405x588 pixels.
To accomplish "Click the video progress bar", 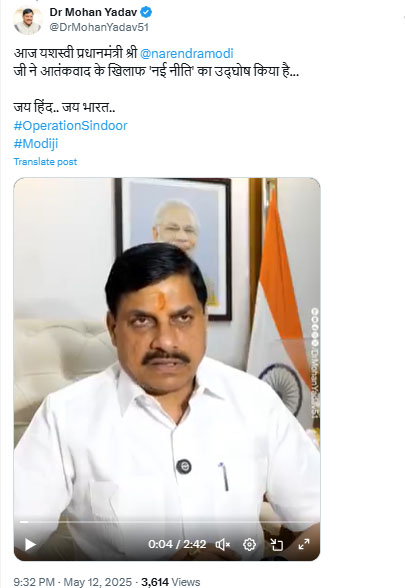I will (167, 522).
